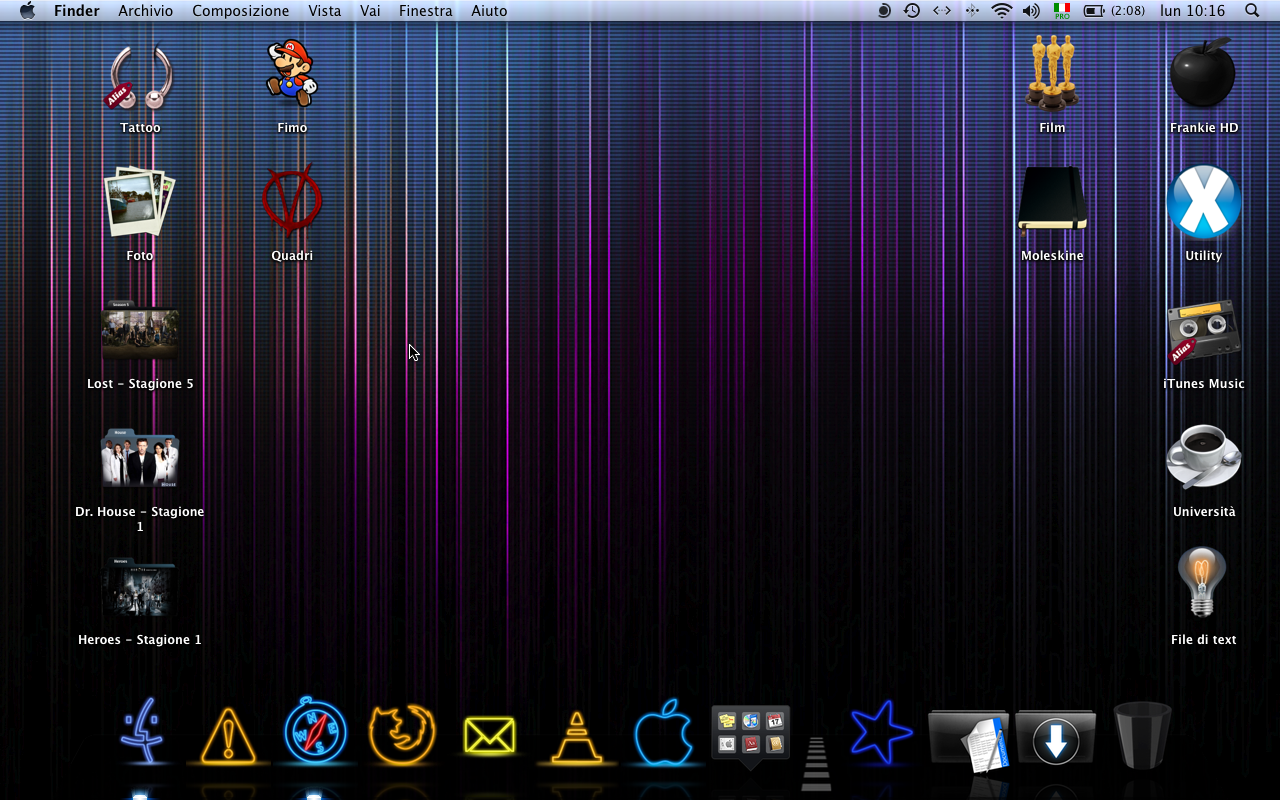Viewport: 1280px width, 800px height.
Task: Click the battery status showing 2:08
Action: (1115, 11)
